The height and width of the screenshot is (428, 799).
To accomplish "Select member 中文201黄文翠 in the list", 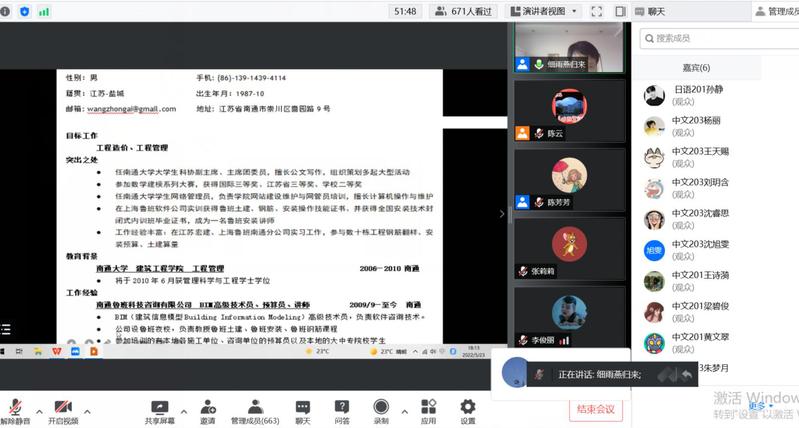I will [x=716, y=343].
